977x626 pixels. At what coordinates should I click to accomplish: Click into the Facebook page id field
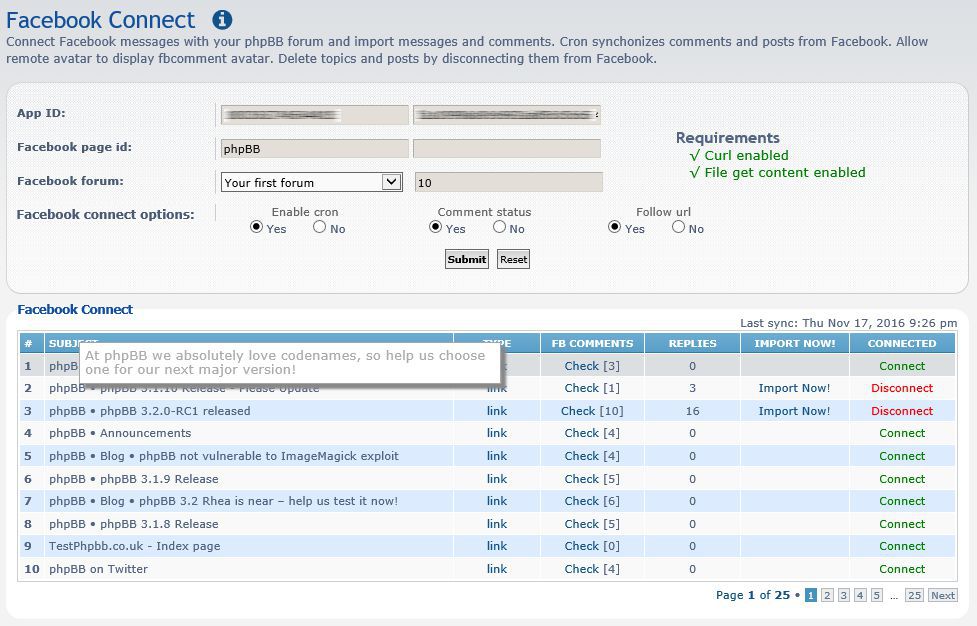coord(314,148)
